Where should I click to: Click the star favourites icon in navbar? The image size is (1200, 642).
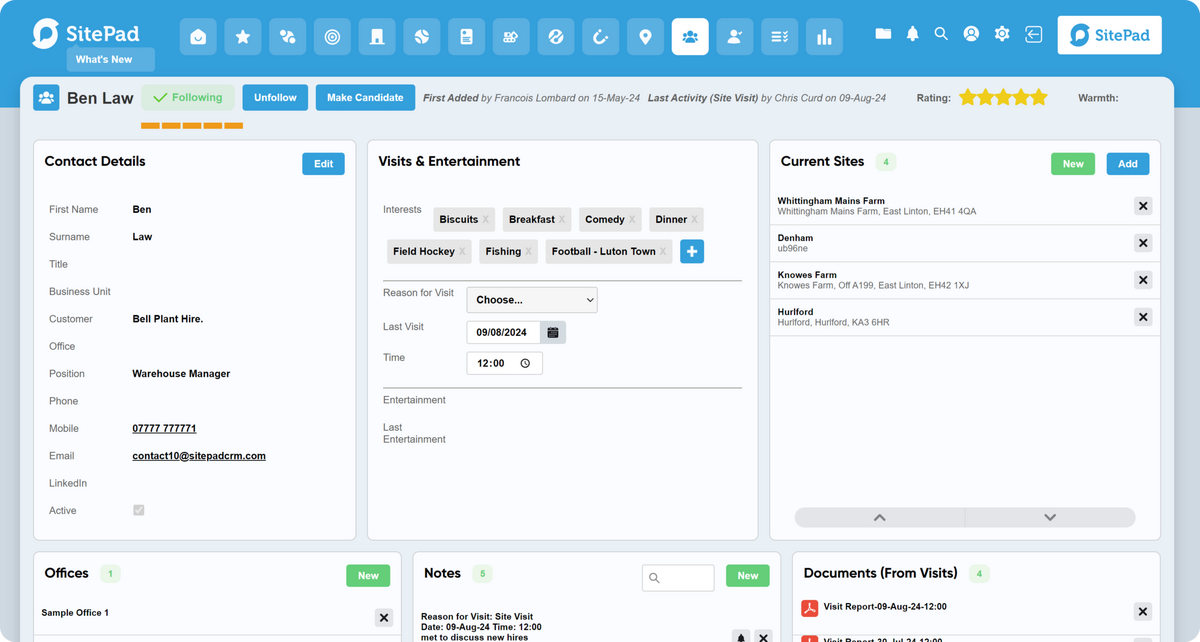click(243, 37)
